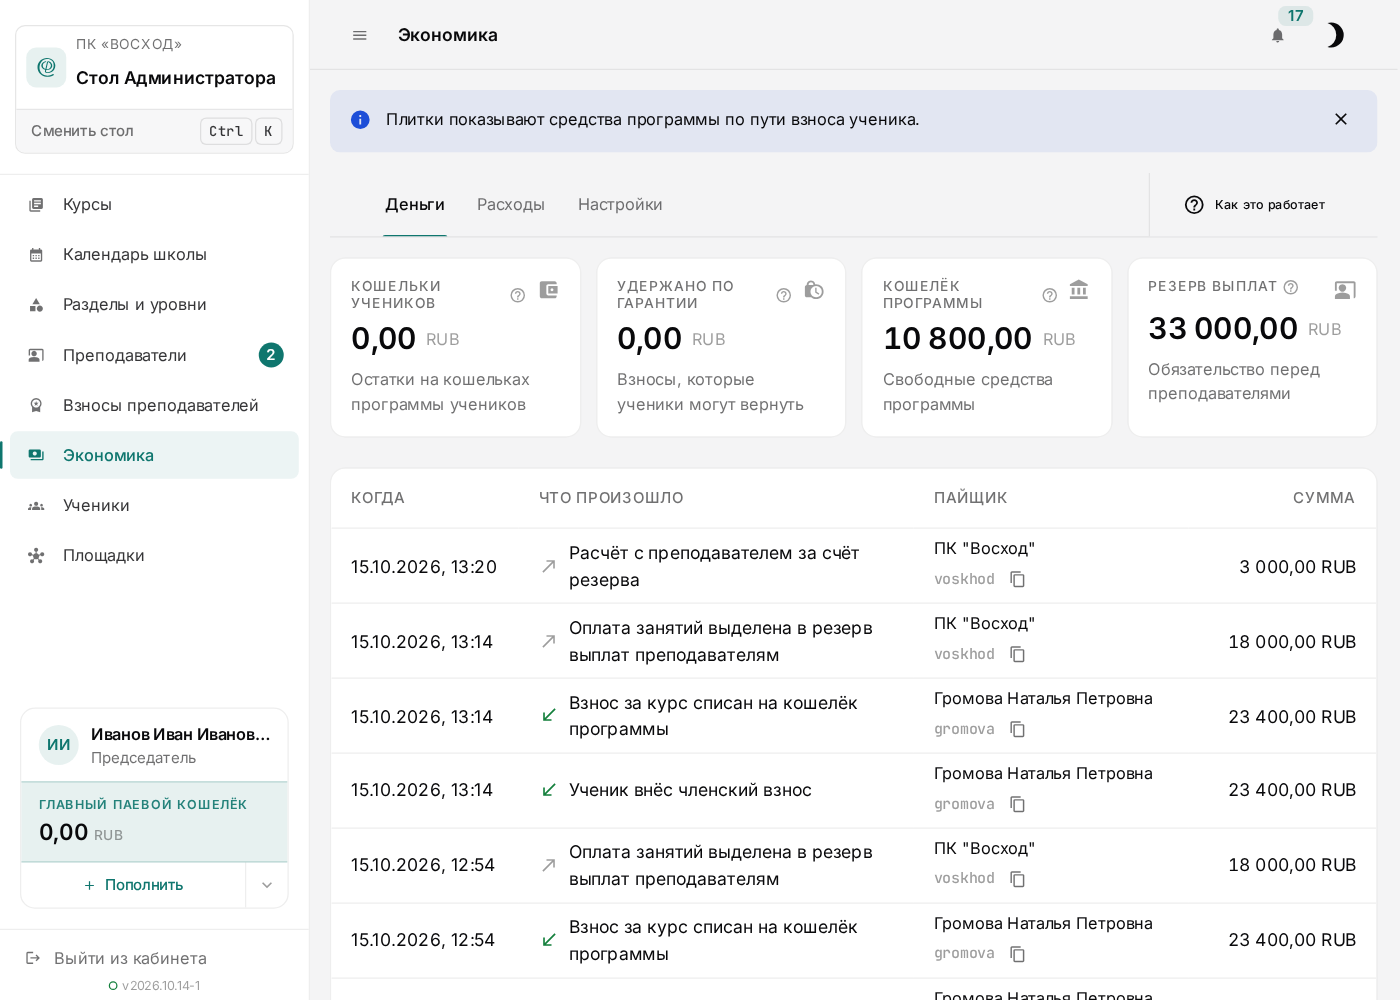Copy gromova ID in the 12:54 Взнос за курс row
The image size is (1400, 1000).
click(1018, 954)
